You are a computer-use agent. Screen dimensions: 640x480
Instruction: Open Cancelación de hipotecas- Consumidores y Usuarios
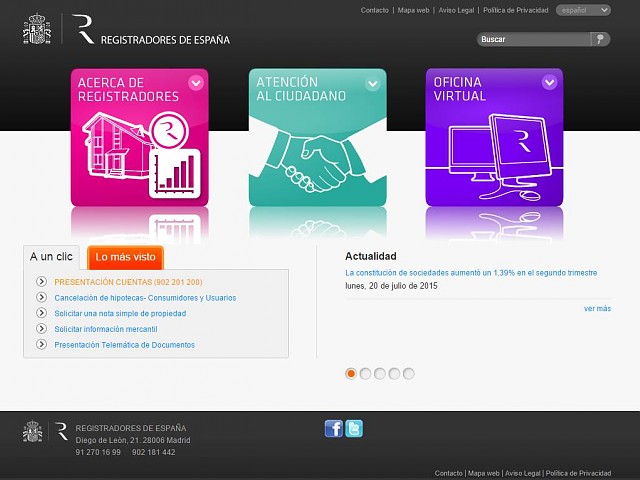coord(145,298)
